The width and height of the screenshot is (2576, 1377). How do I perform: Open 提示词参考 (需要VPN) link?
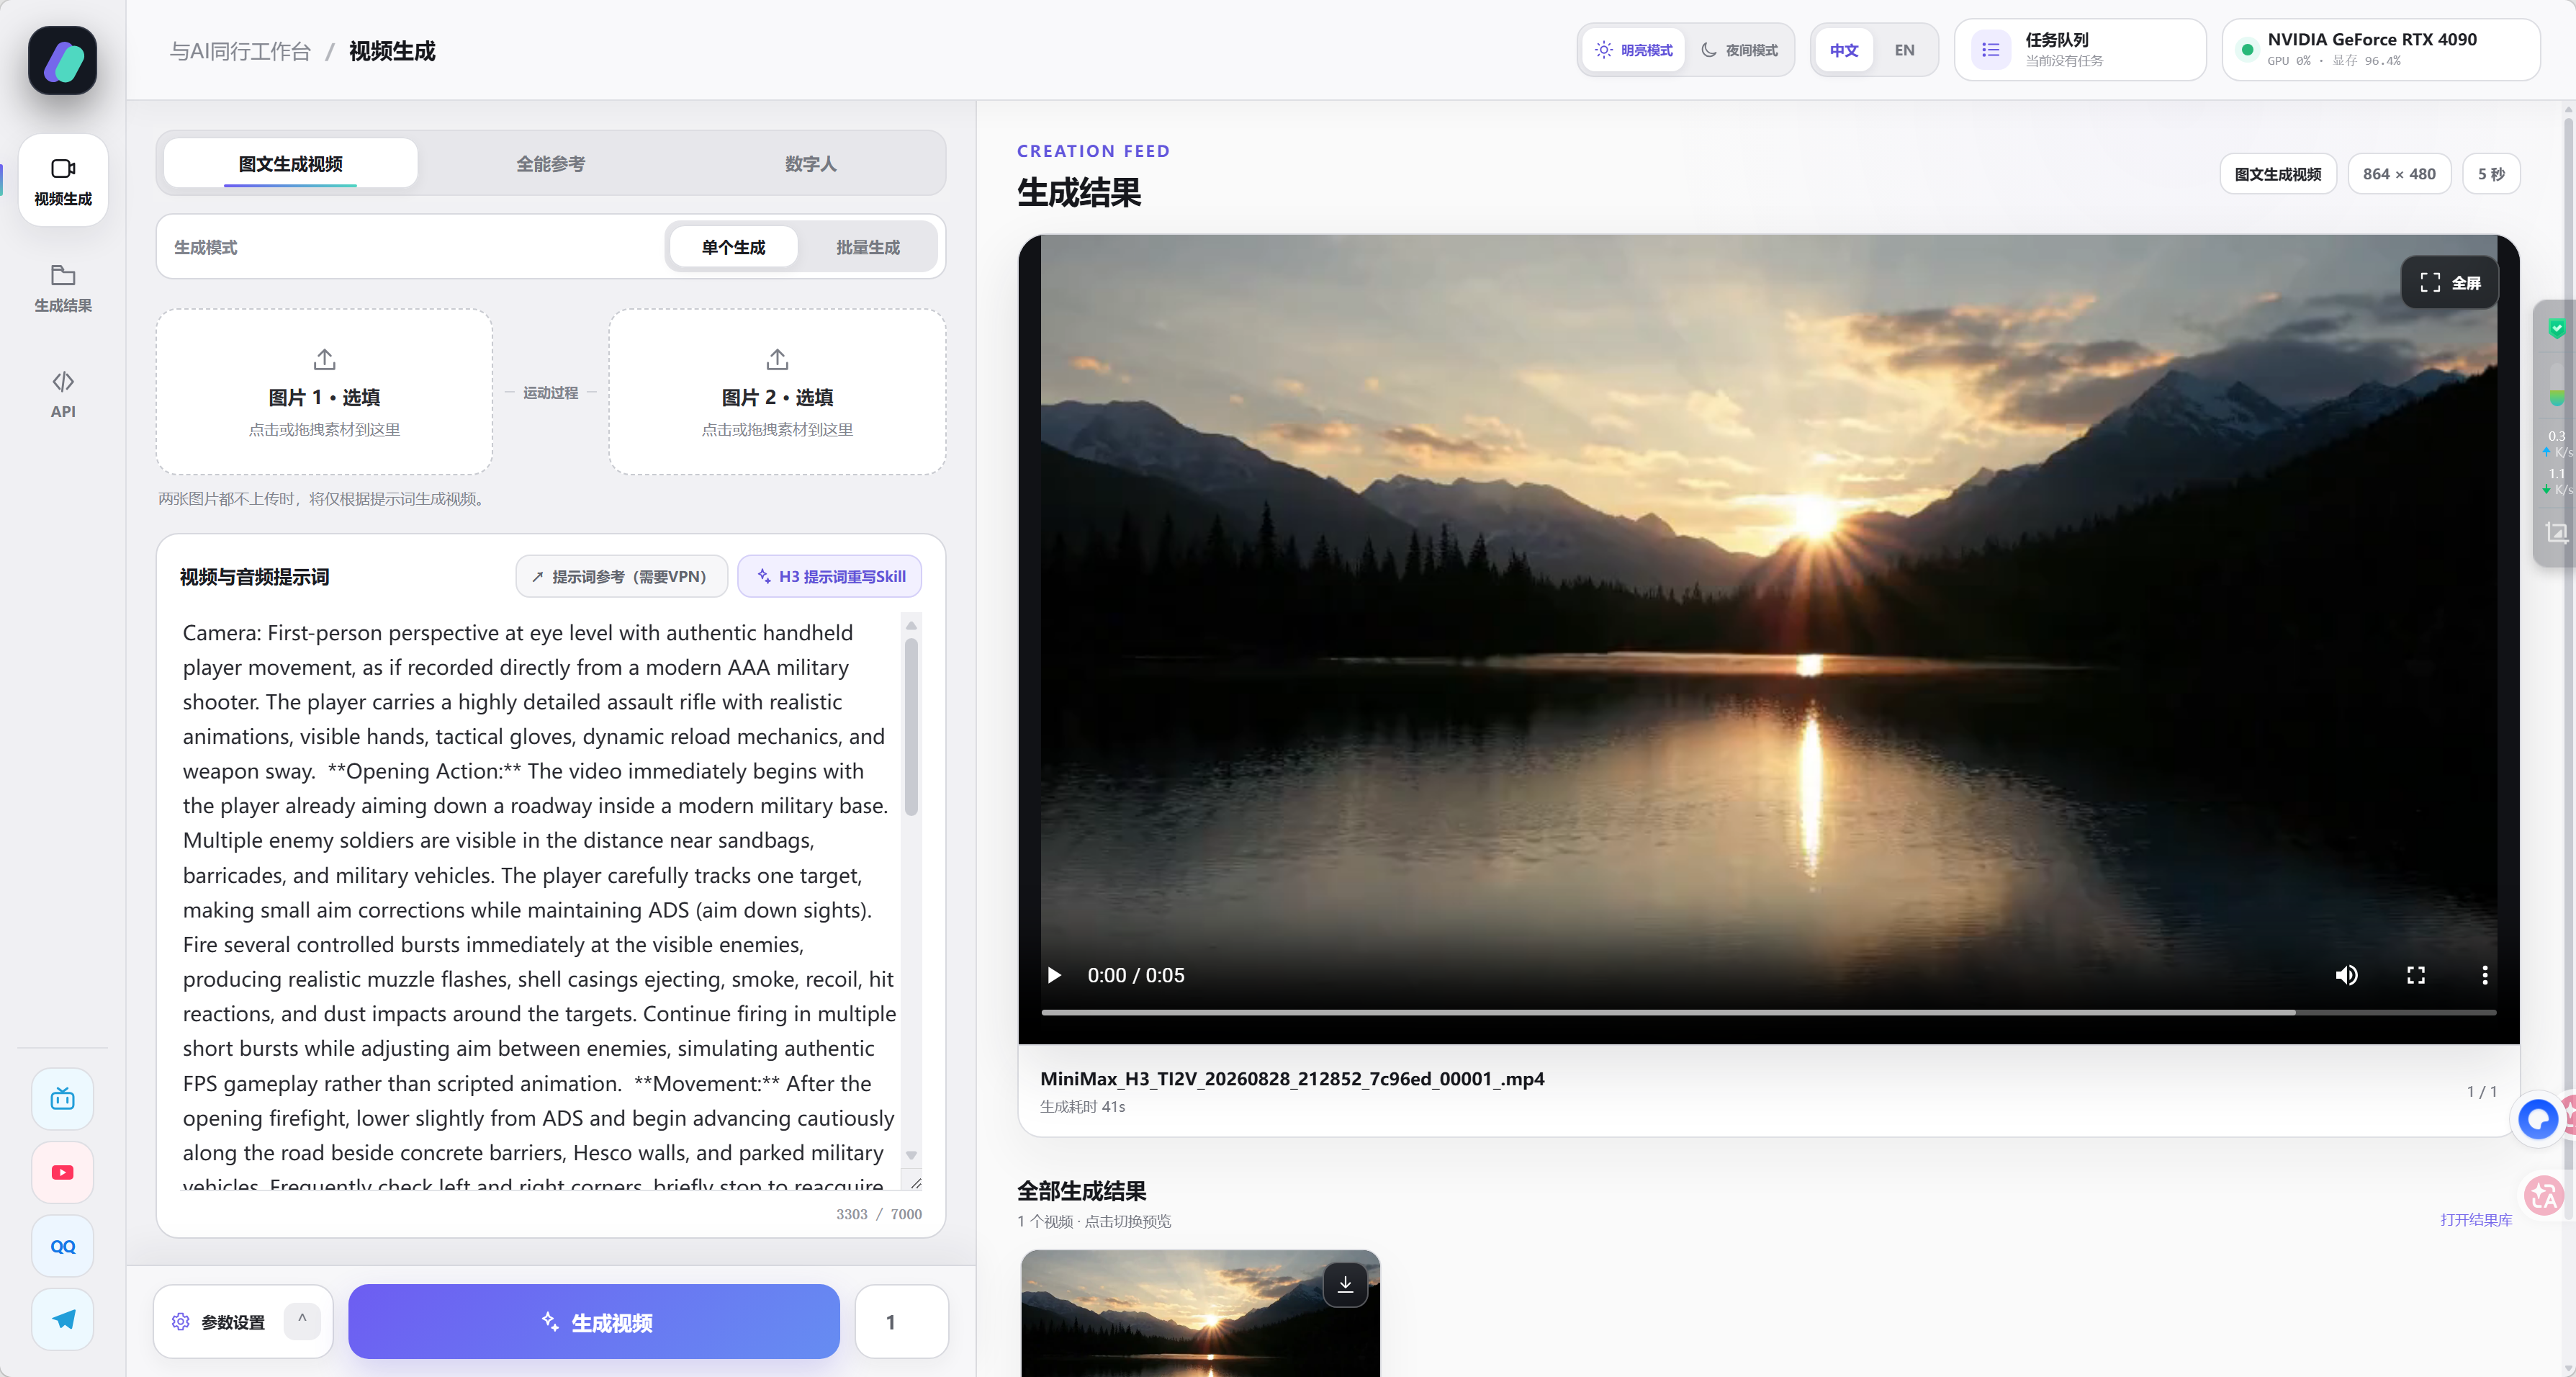pyautogui.click(x=621, y=577)
